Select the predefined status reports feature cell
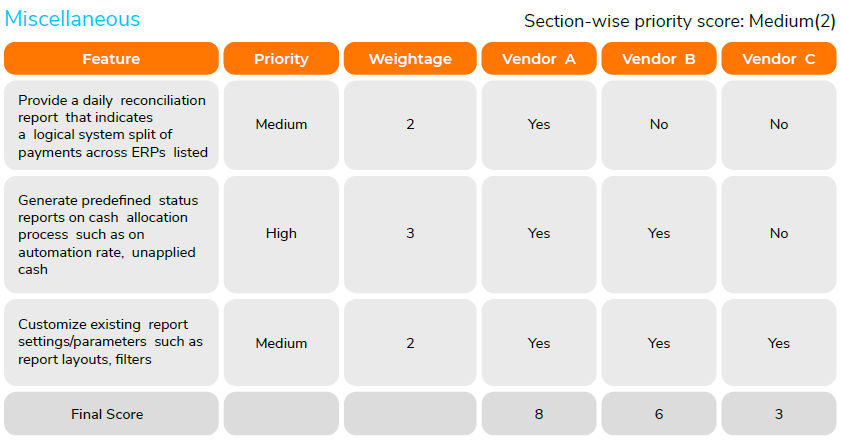Viewport: 841px width, 443px height. coord(111,234)
